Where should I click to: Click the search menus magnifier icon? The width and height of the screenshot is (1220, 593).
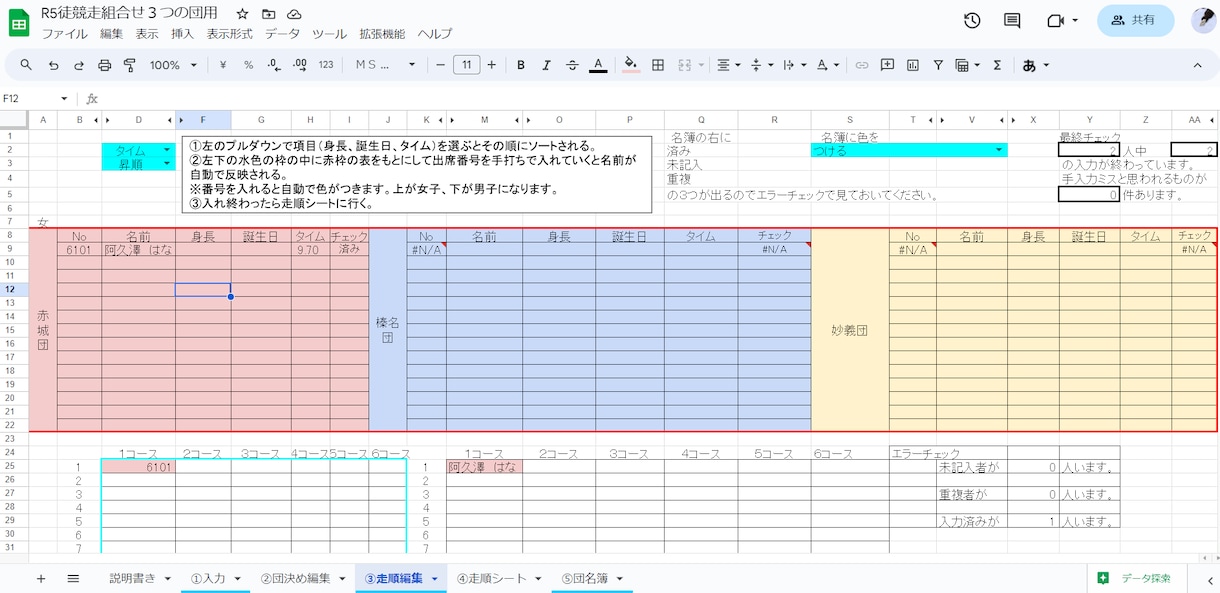(26, 65)
